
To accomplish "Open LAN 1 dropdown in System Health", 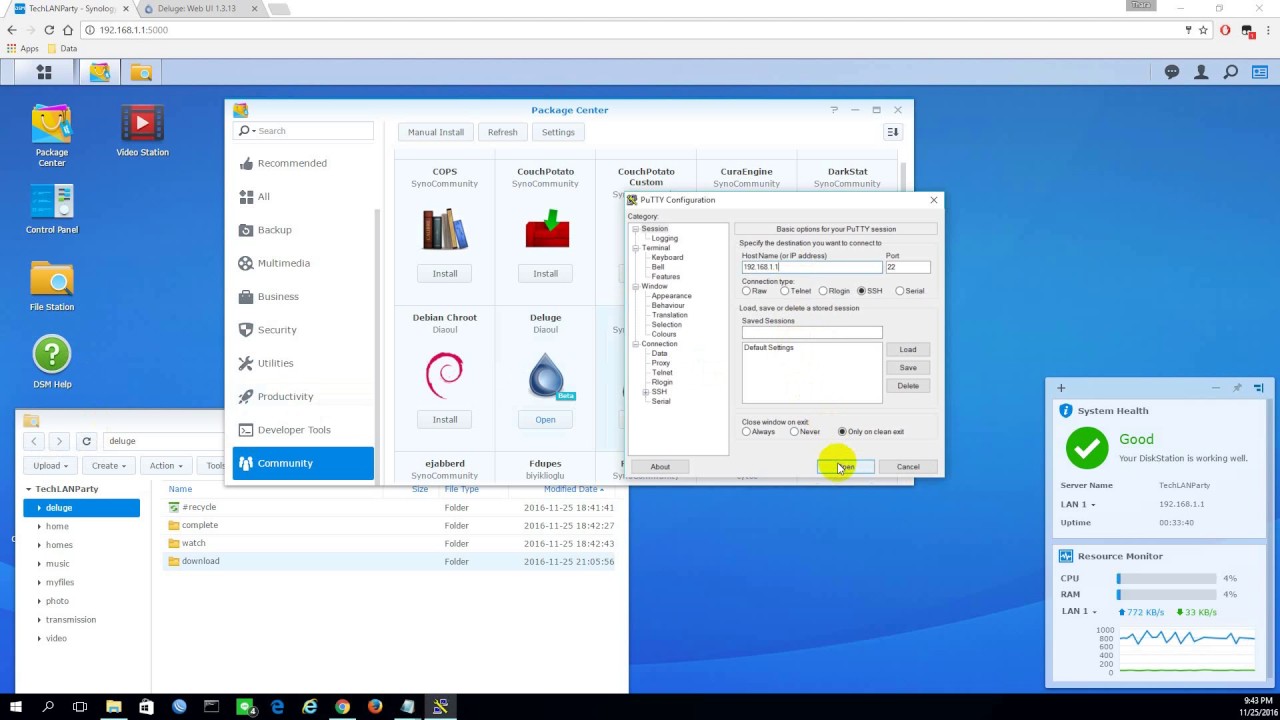I will click(1078, 504).
